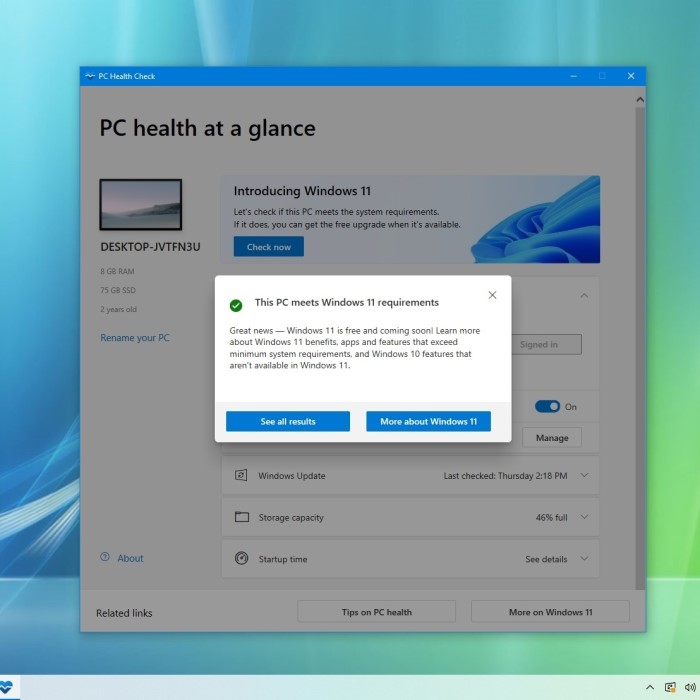
Task: Expand the Windows Update section
Action: pos(584,475)
